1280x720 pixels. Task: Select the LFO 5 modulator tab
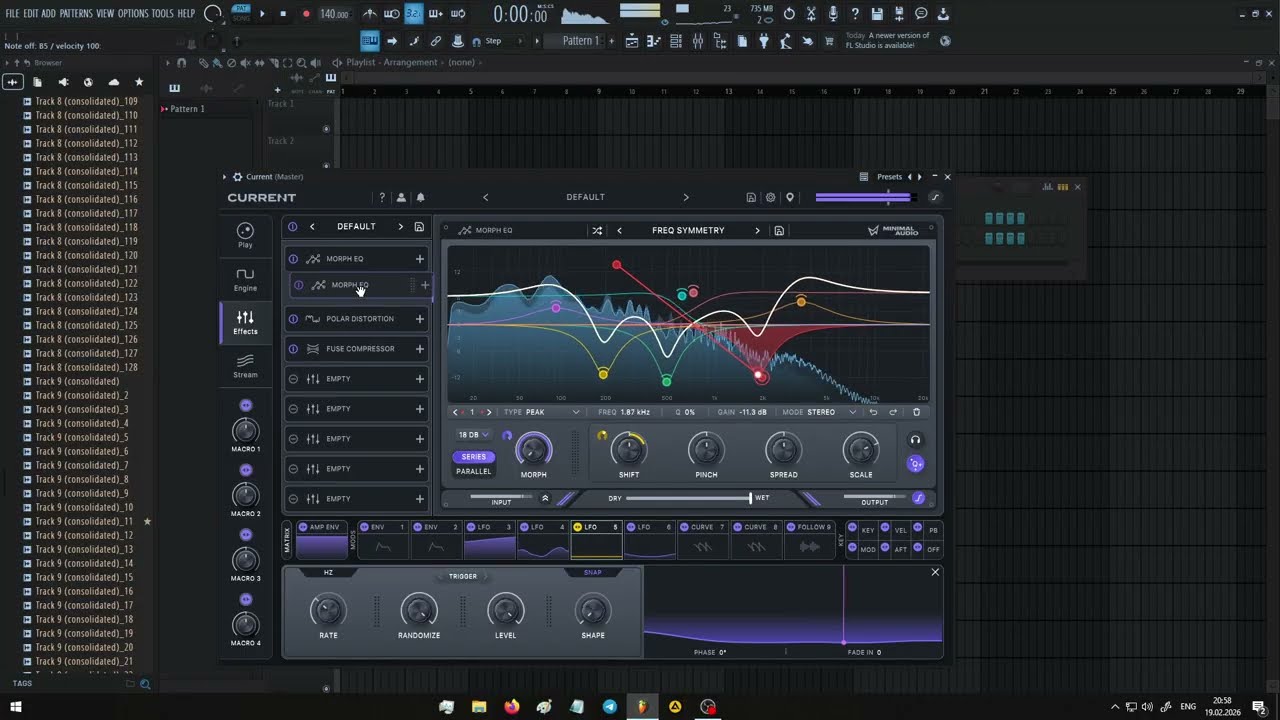pos(597,540)
